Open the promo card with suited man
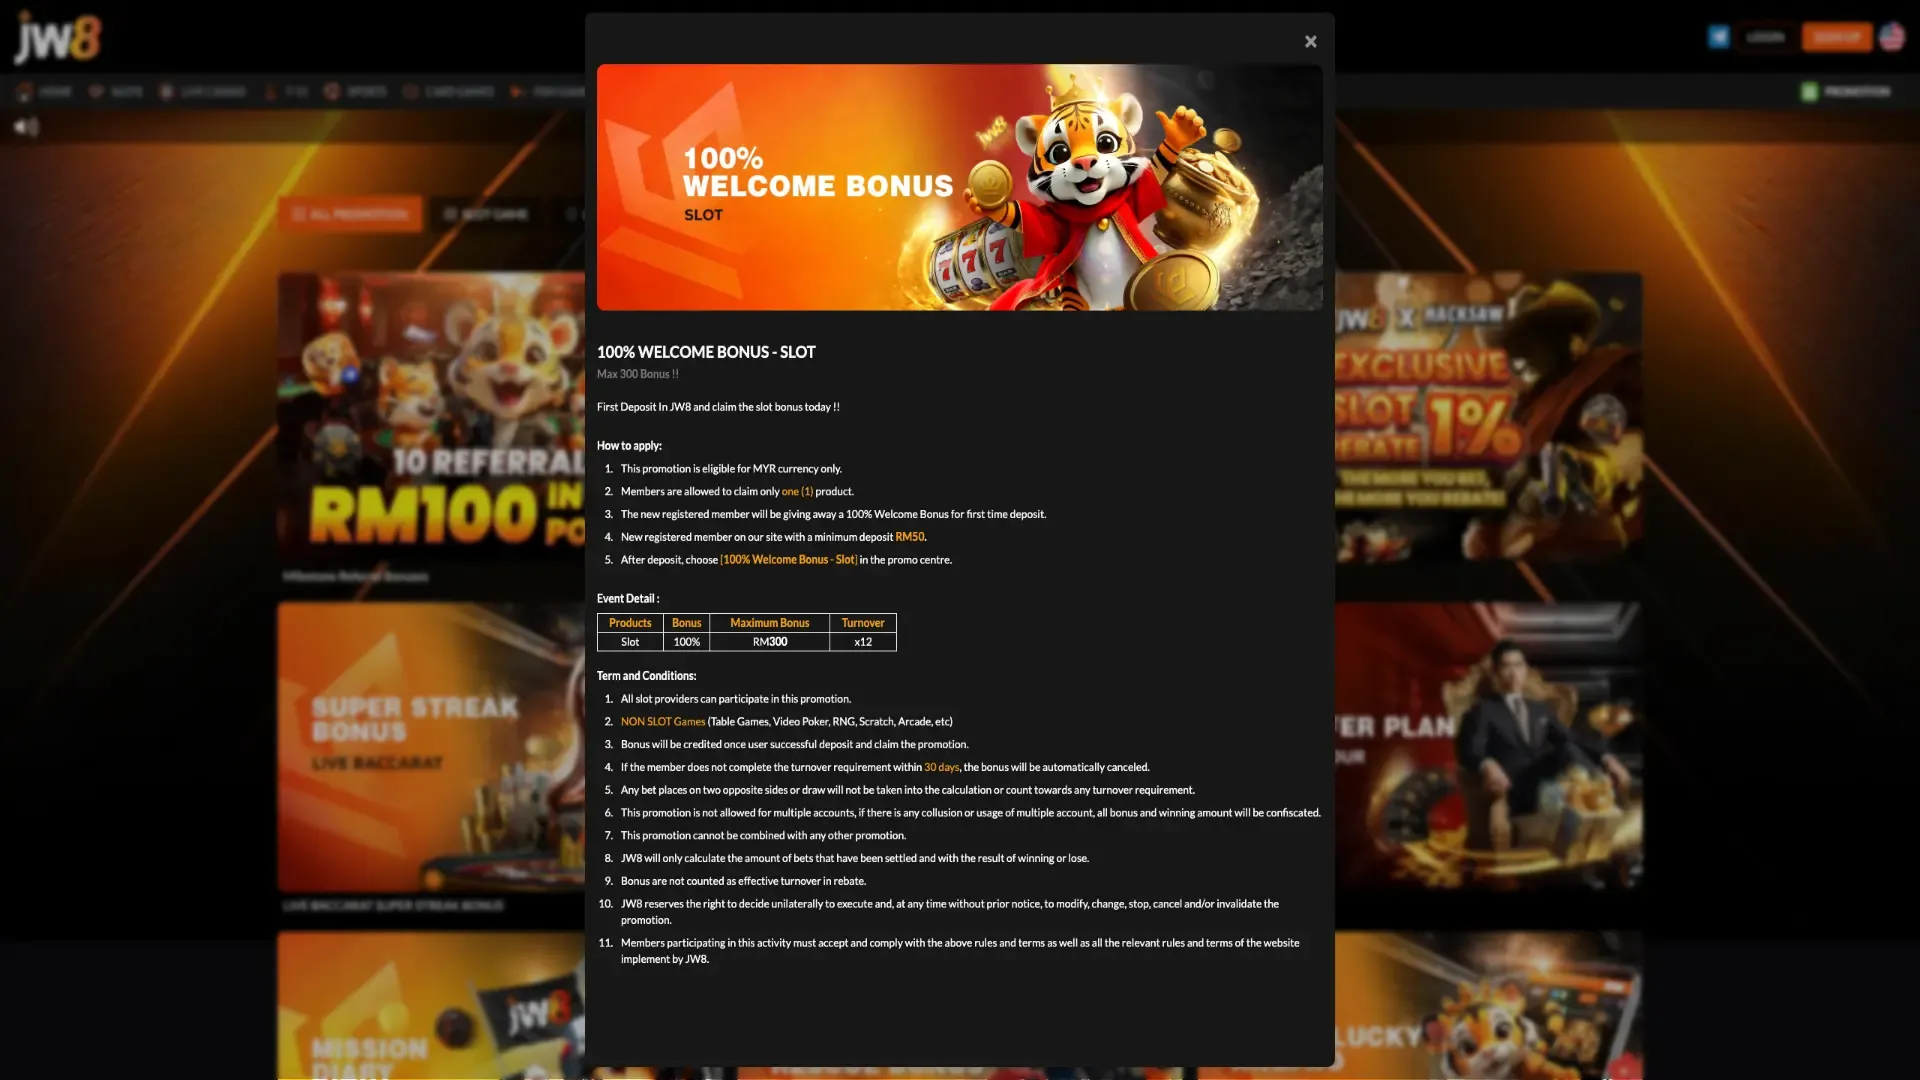The image size is (1920, 1080). (x=1488, y=746)
